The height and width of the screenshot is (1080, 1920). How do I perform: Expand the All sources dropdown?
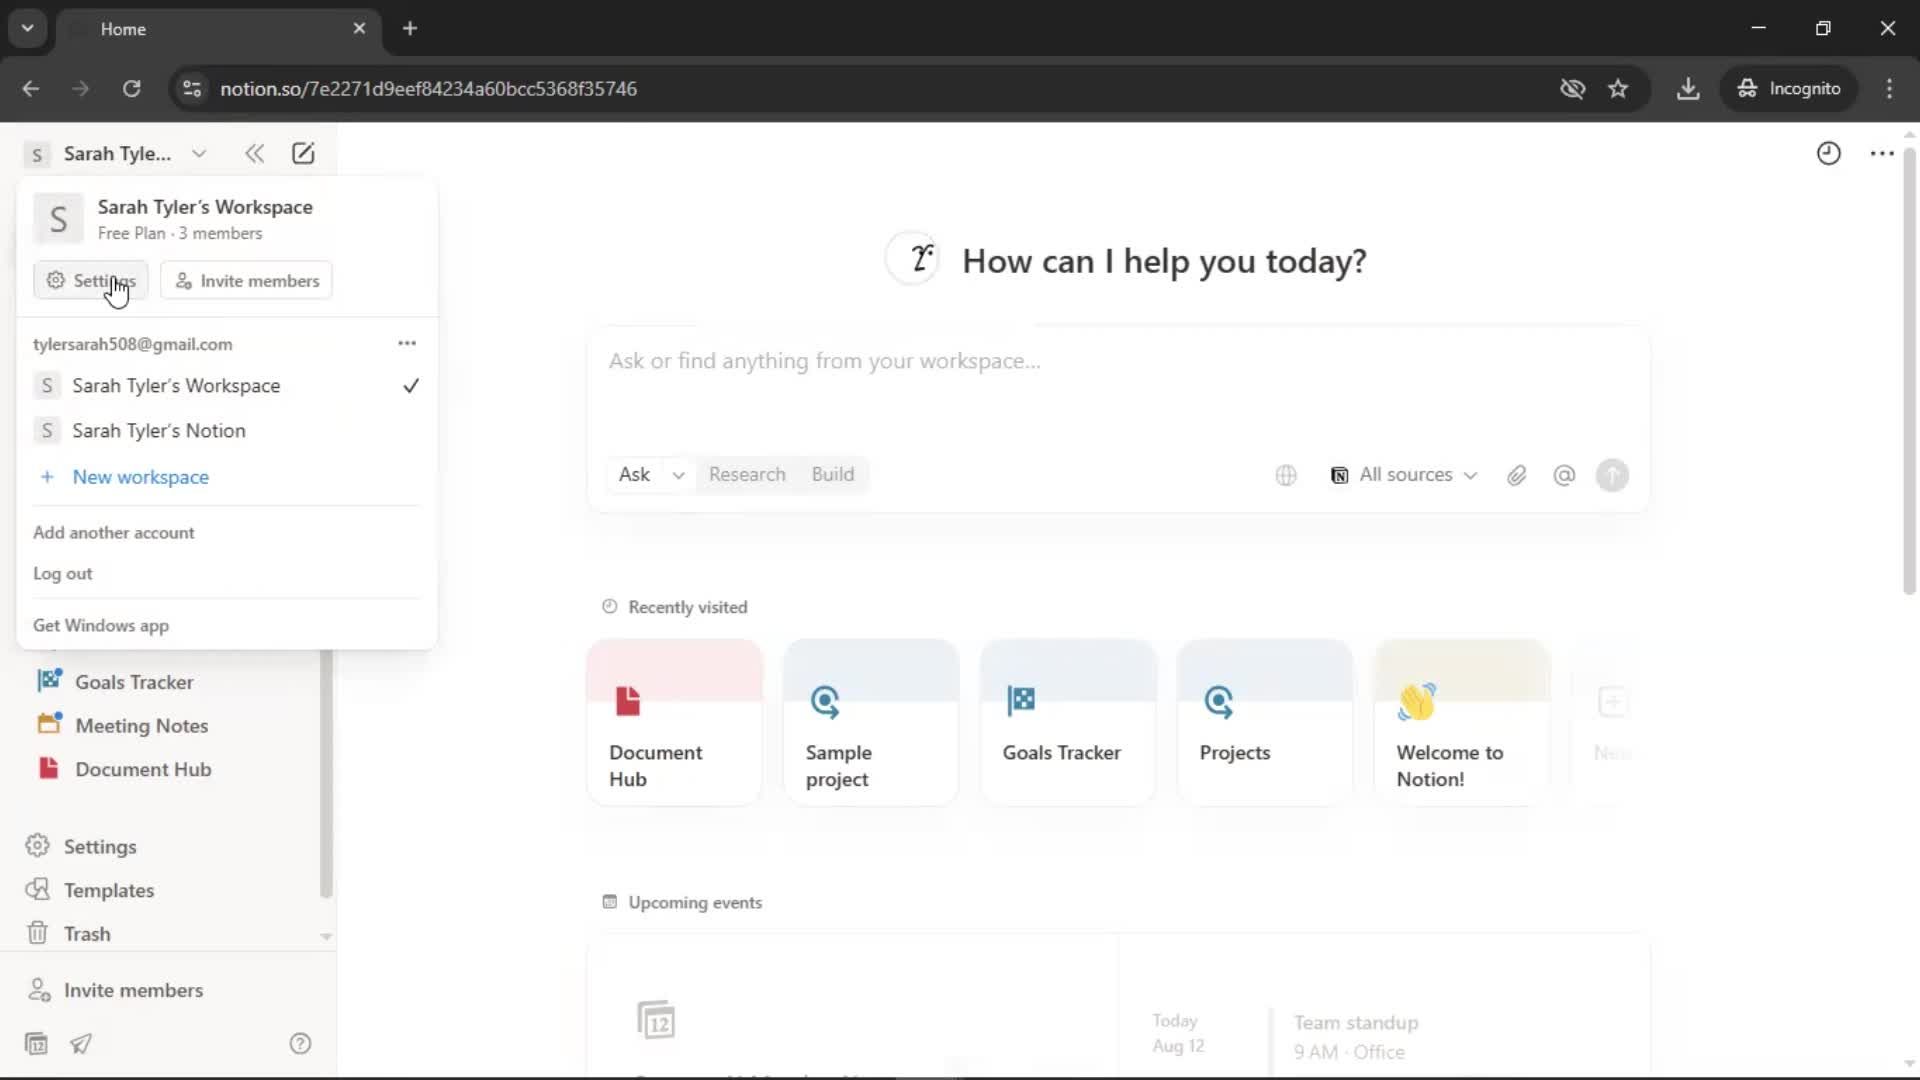[1403, 475]
